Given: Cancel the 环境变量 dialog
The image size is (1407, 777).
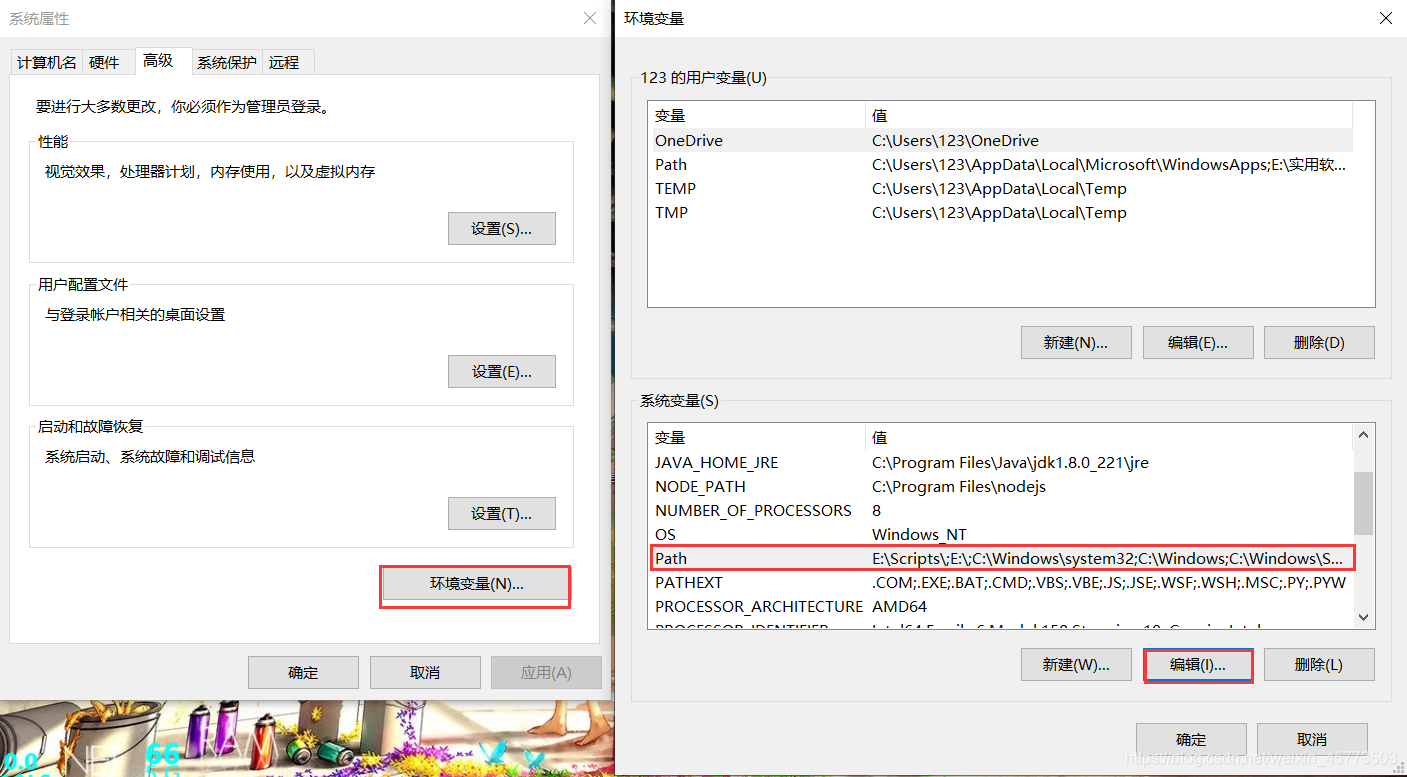Looking at the screenshot, I should (1312, 740).
